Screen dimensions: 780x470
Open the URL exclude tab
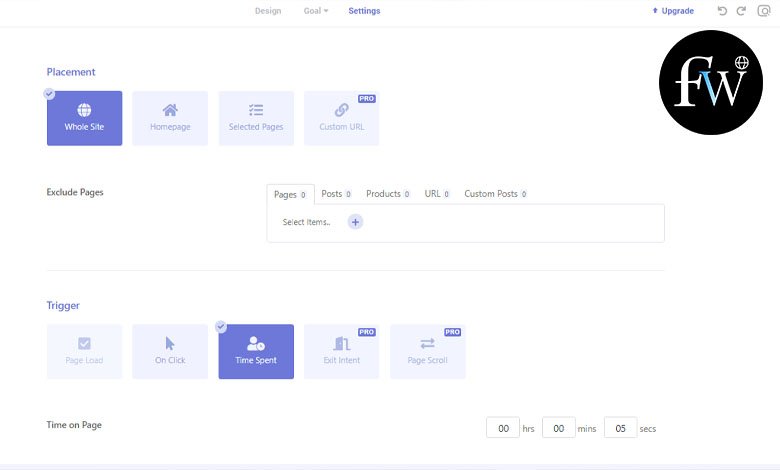pyautogui.click(x=437, y=194)
